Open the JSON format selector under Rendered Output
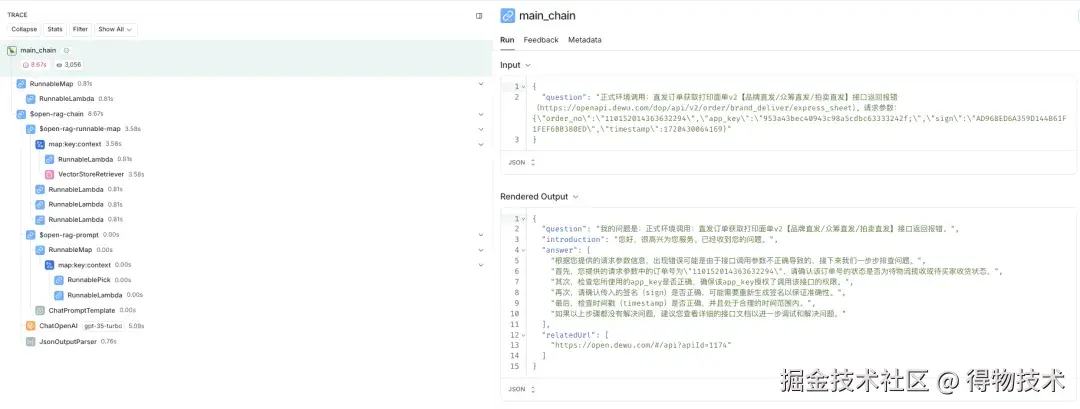This screenshot has height=409, width=1080. pyautogui.click(x=521, y=389)
